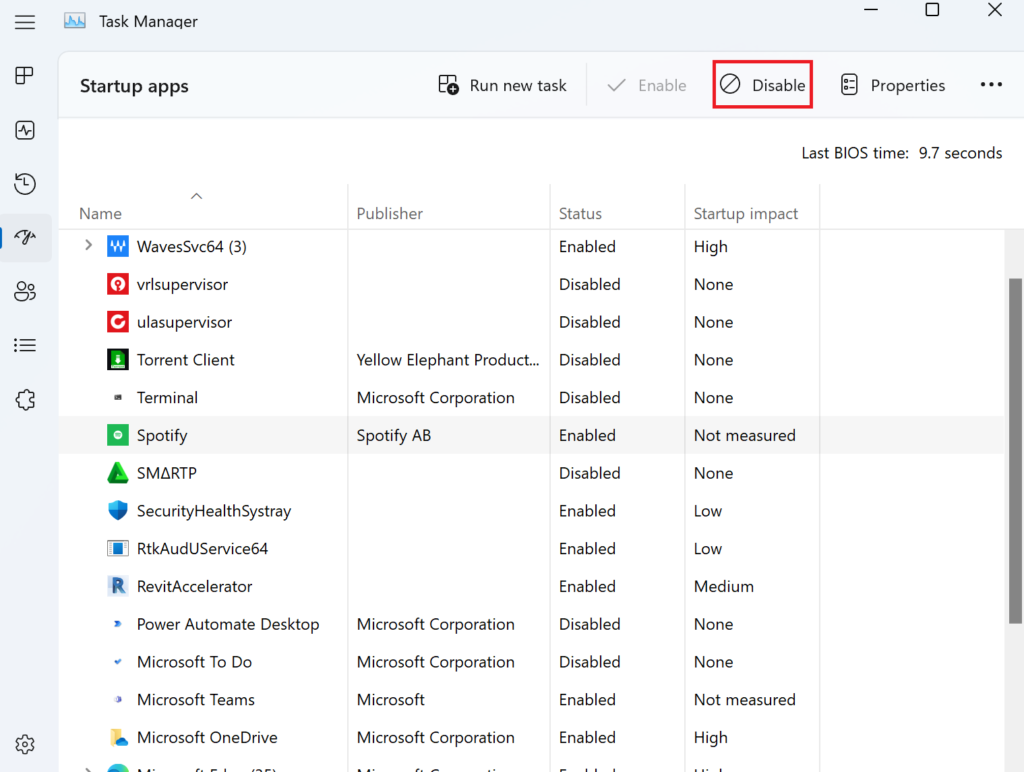Viewport: 1024px width, 772px height.
Task: Go to Processes page in sidebar
Action: point(25,76)
